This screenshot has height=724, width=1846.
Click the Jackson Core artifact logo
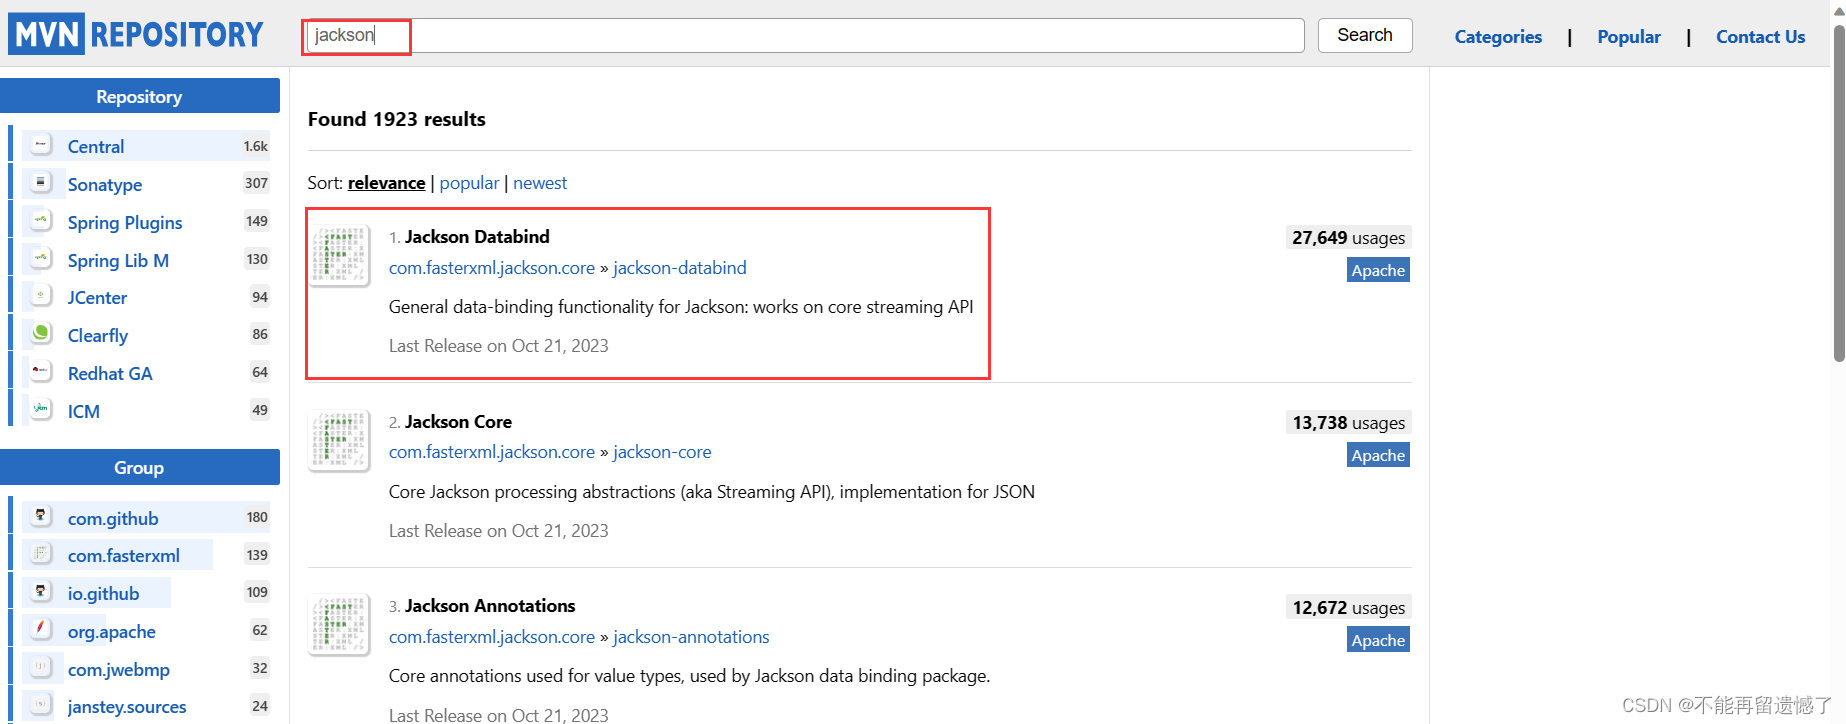[x=340, y=442]
